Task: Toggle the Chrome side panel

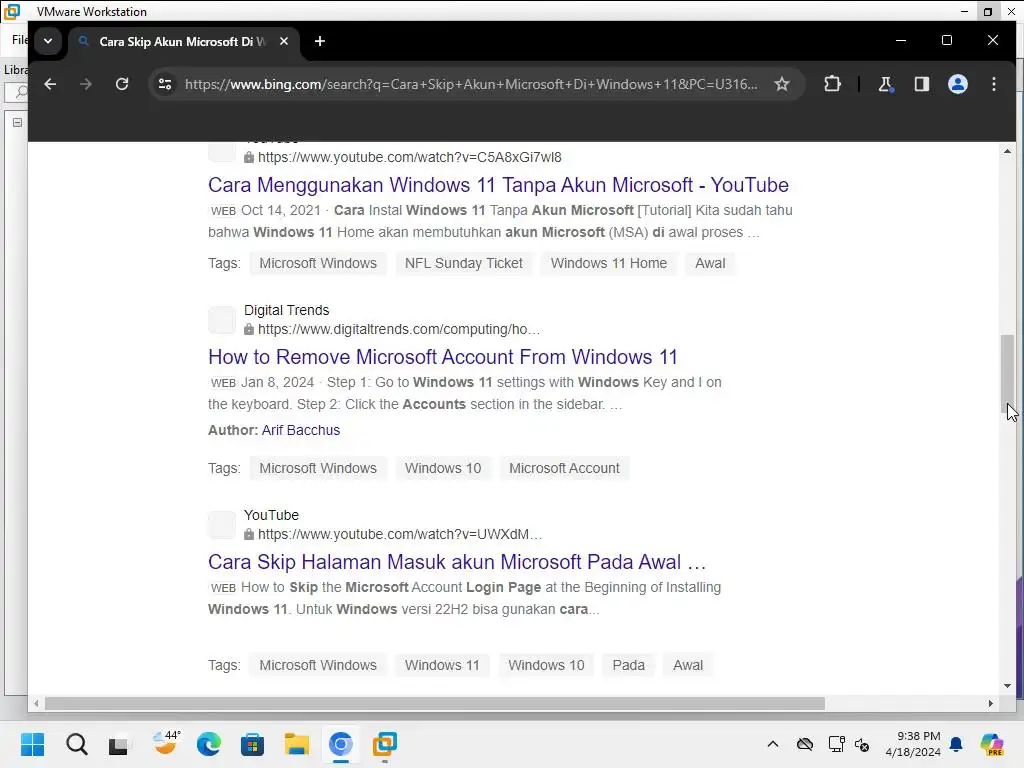Action: (x=921, y=84)
